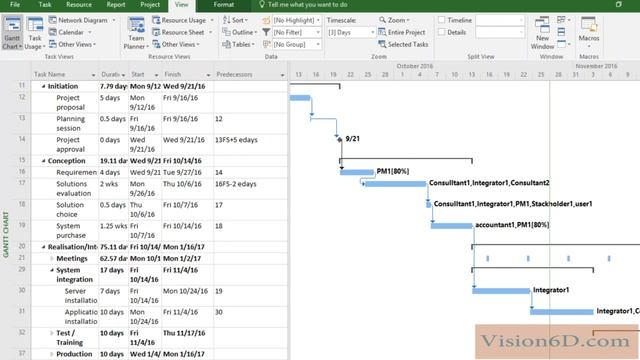Open the Outline options

[x=240, y=32]
